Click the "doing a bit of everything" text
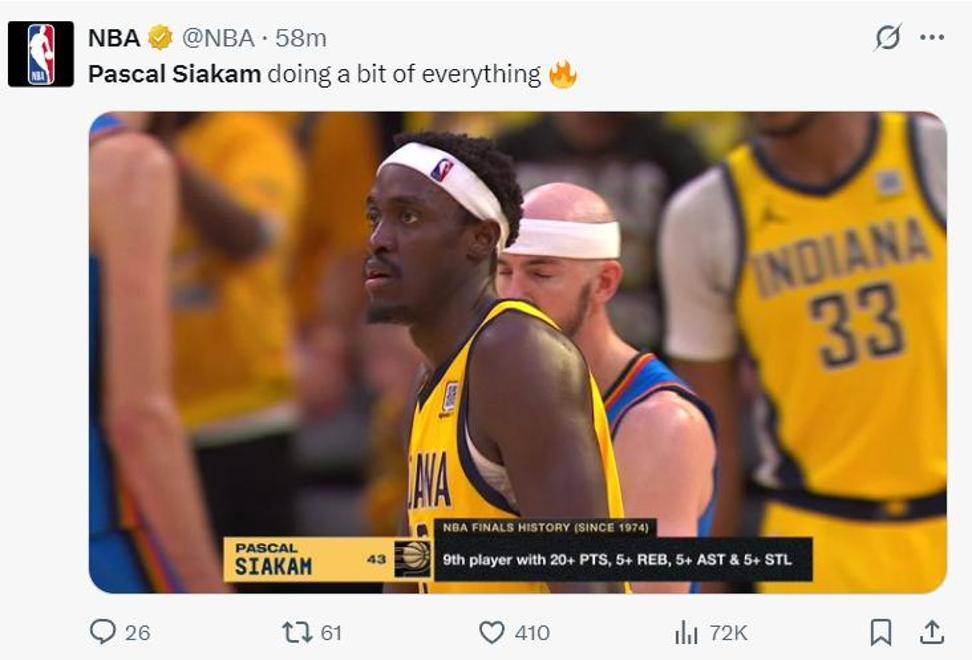972x660 pixels. coord(404,74)
